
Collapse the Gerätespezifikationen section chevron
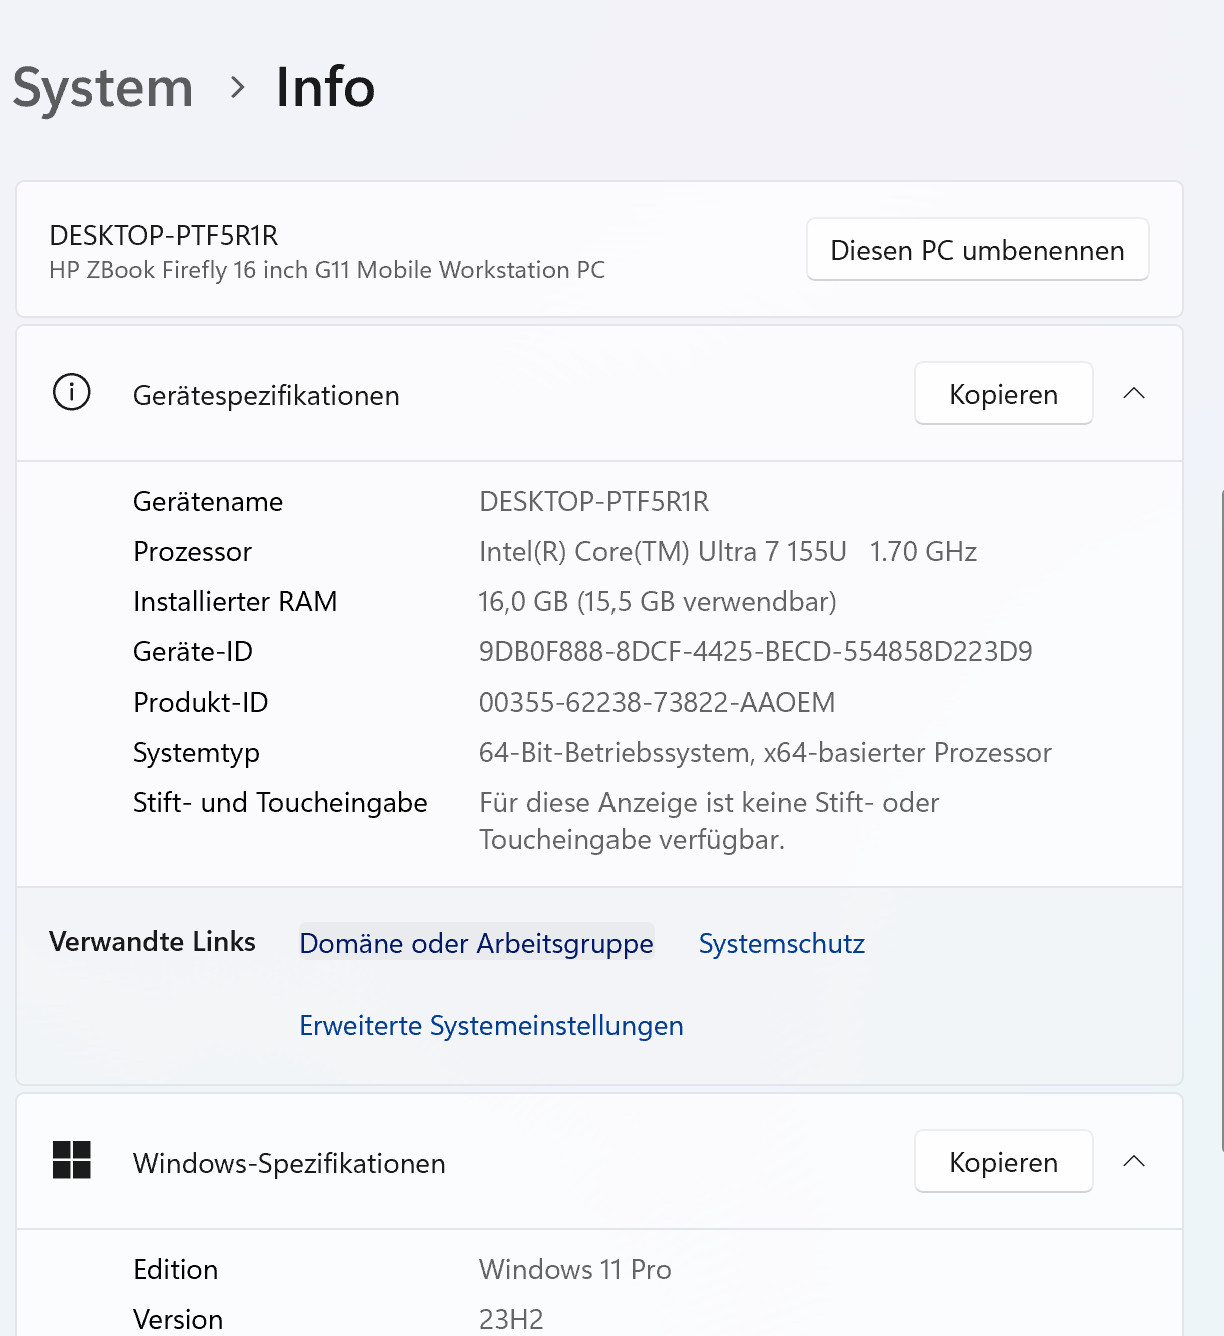point(1134,393)
